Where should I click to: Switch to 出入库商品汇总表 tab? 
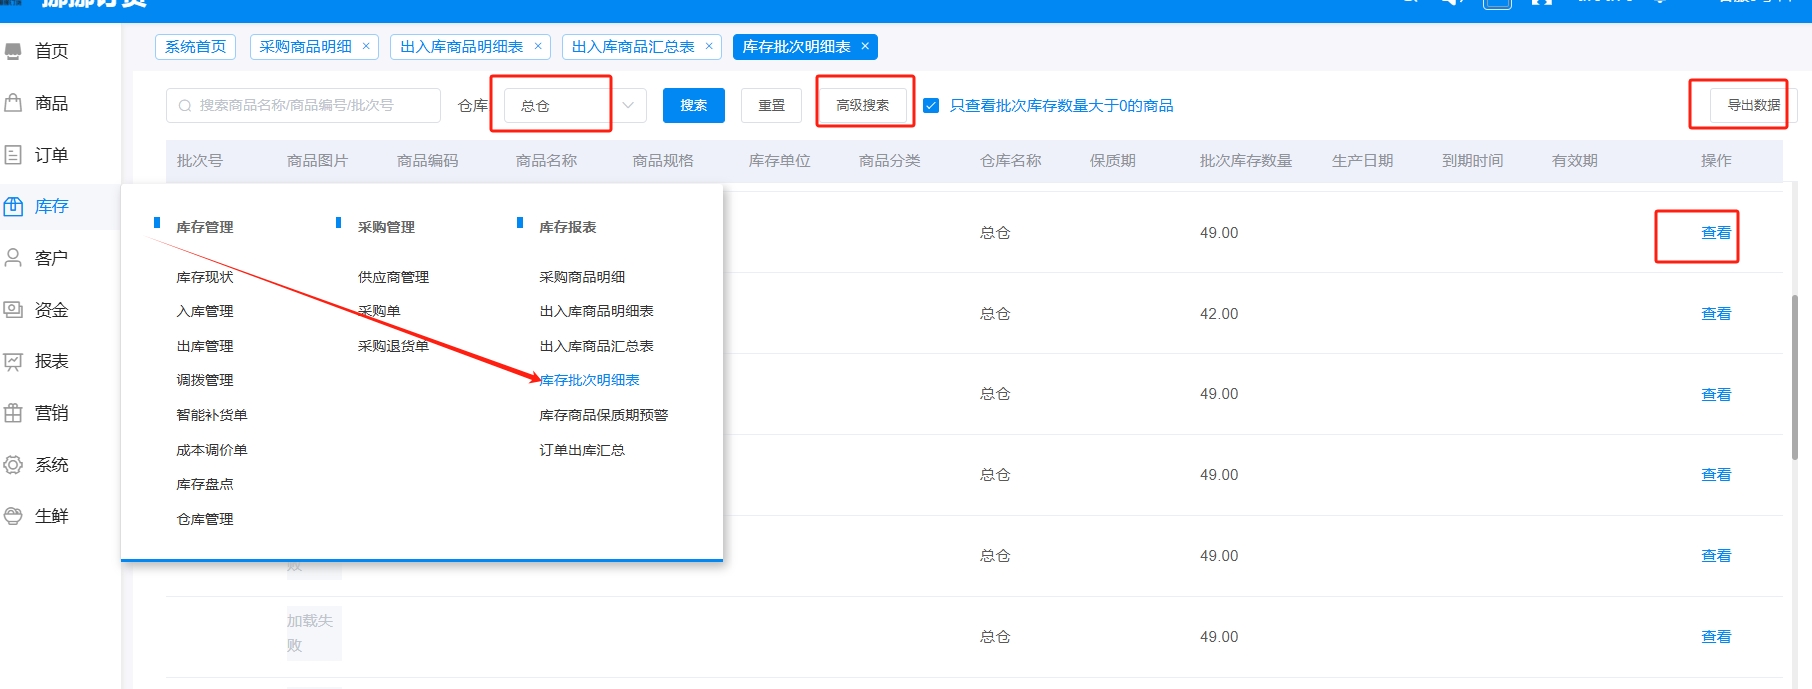(x=632, y=47)
